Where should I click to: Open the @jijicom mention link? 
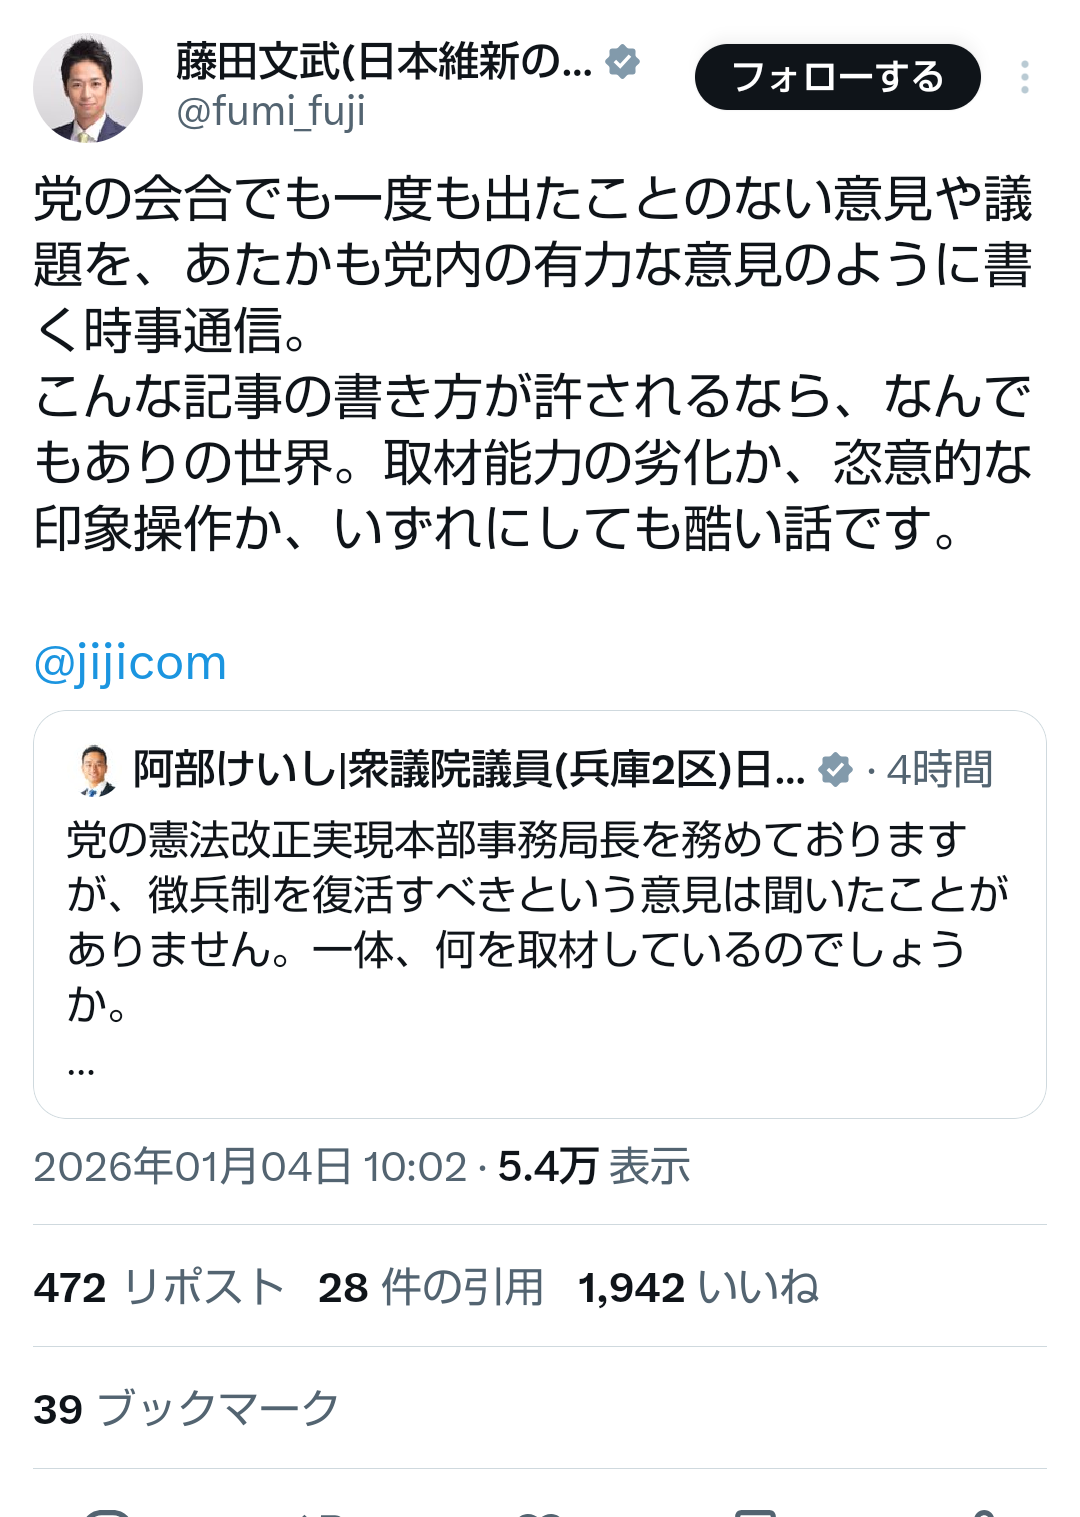pos(130,663)
